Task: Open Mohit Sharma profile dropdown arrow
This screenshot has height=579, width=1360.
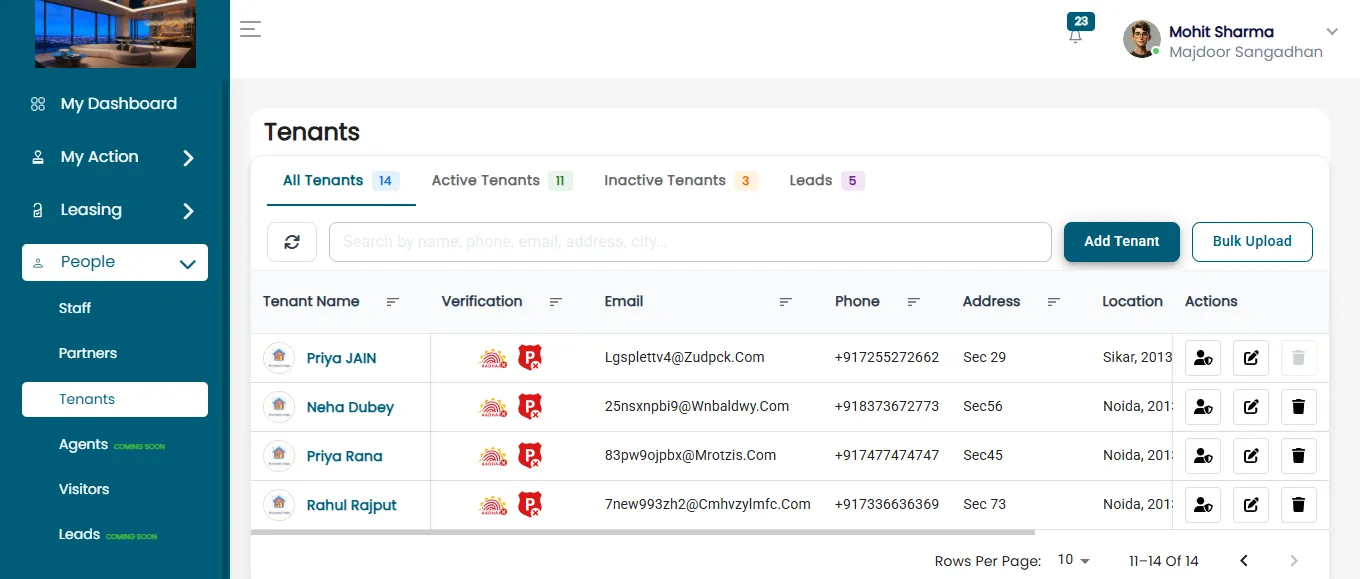Action: (x=1332, y=32)
